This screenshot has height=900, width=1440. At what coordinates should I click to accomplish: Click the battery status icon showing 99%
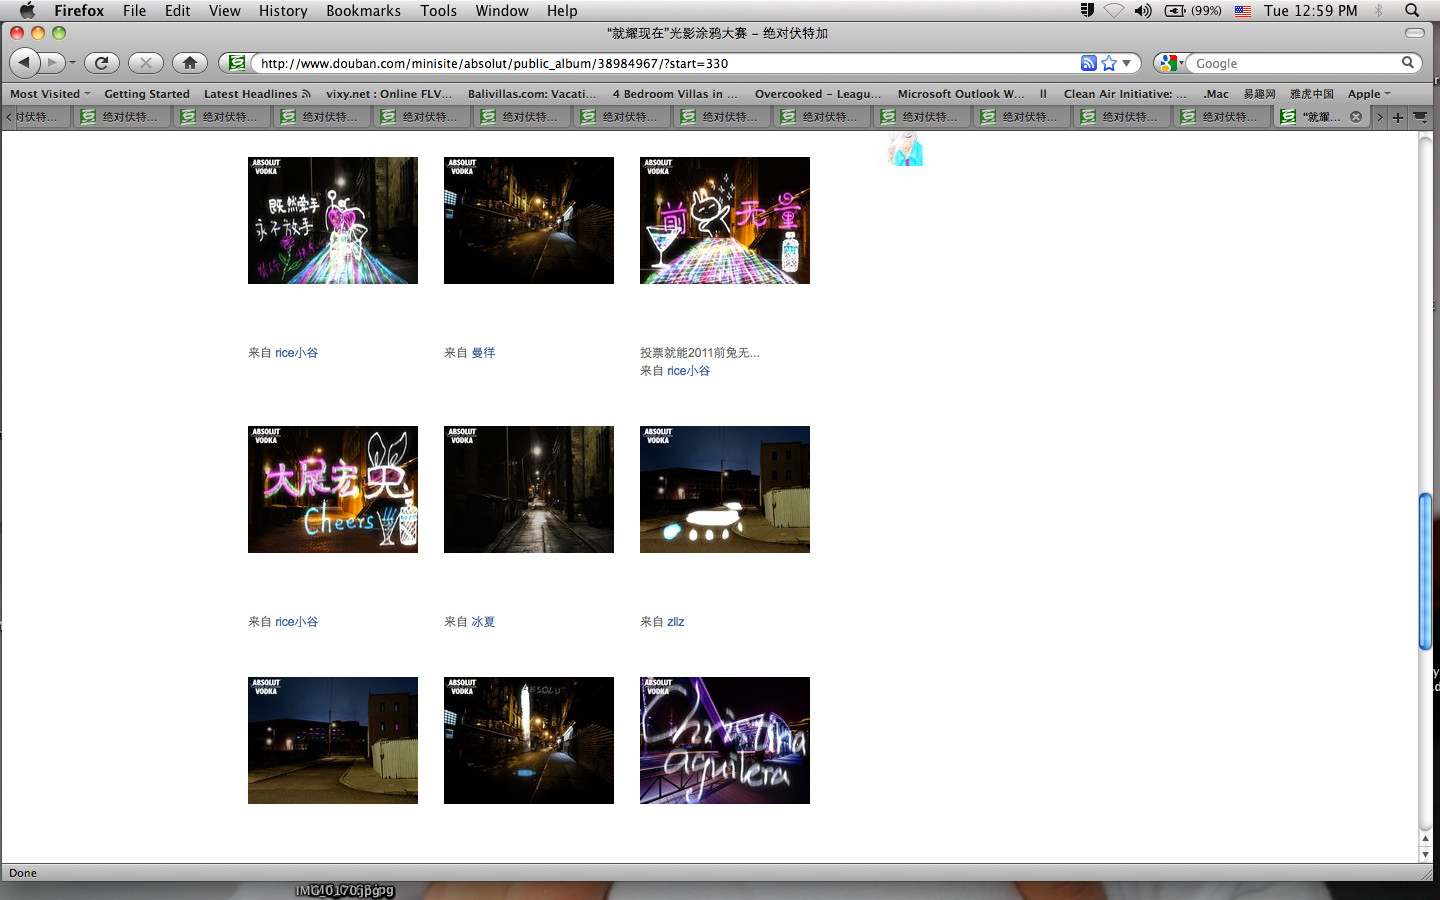tap(1193, 10)
